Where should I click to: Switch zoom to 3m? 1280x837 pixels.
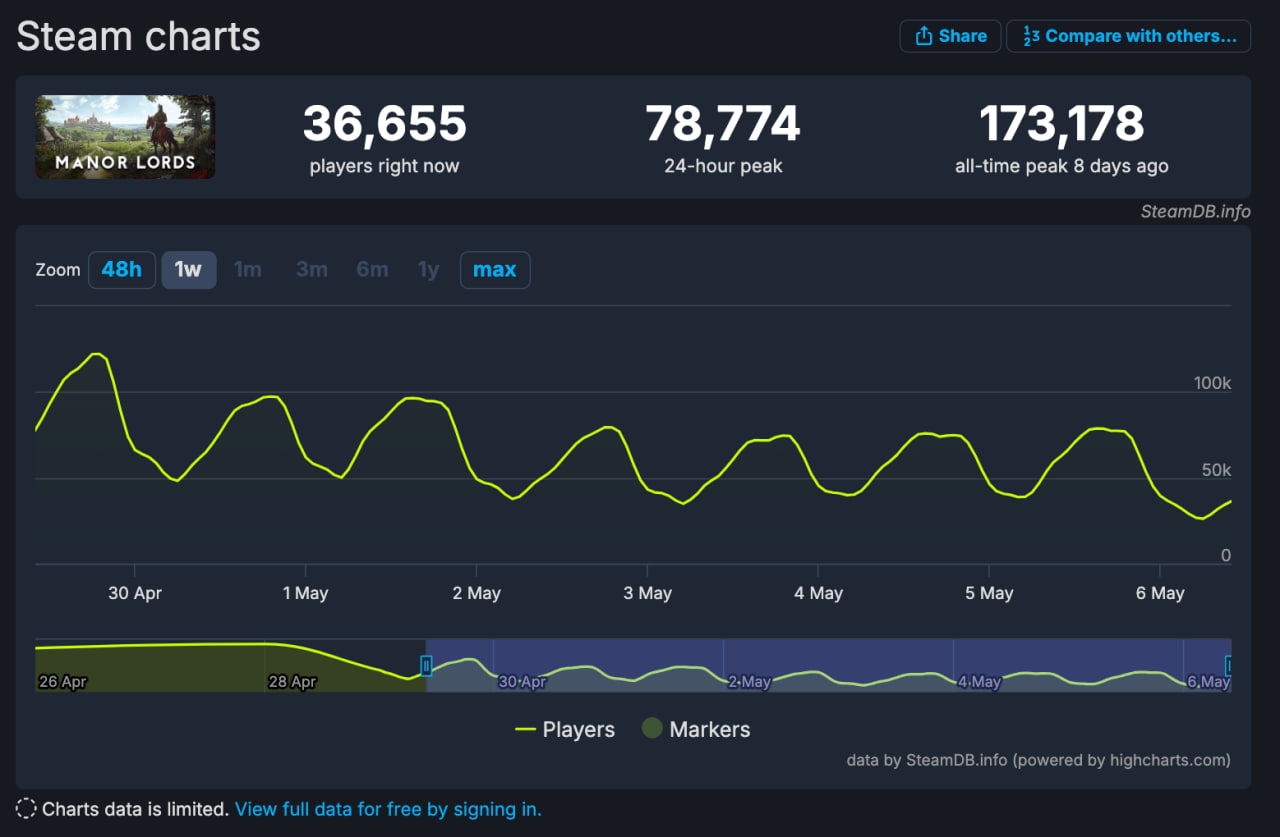(312, 270)
